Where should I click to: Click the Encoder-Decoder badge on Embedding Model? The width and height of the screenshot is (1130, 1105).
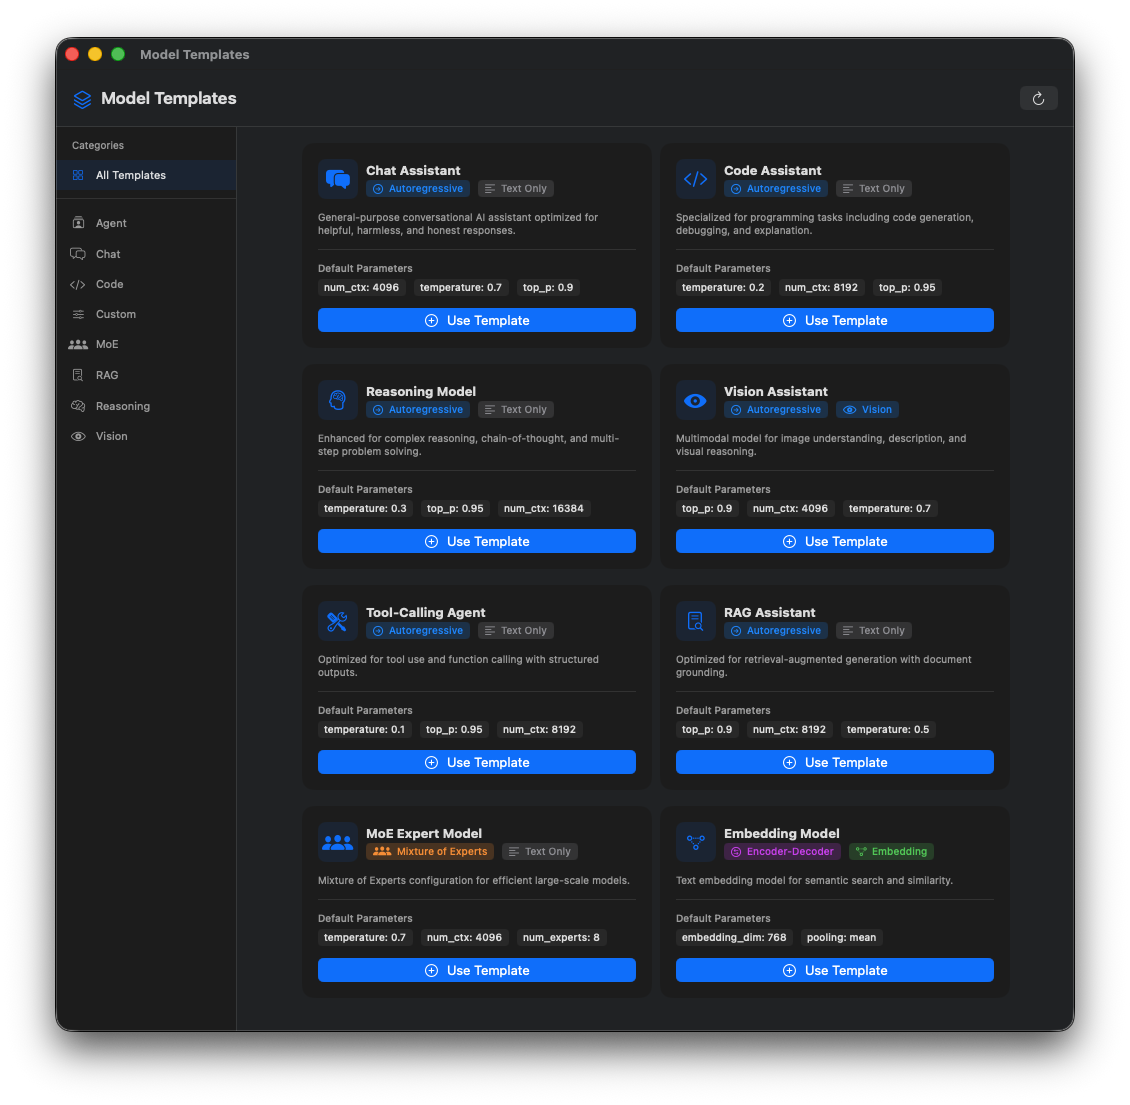point(782,852)
